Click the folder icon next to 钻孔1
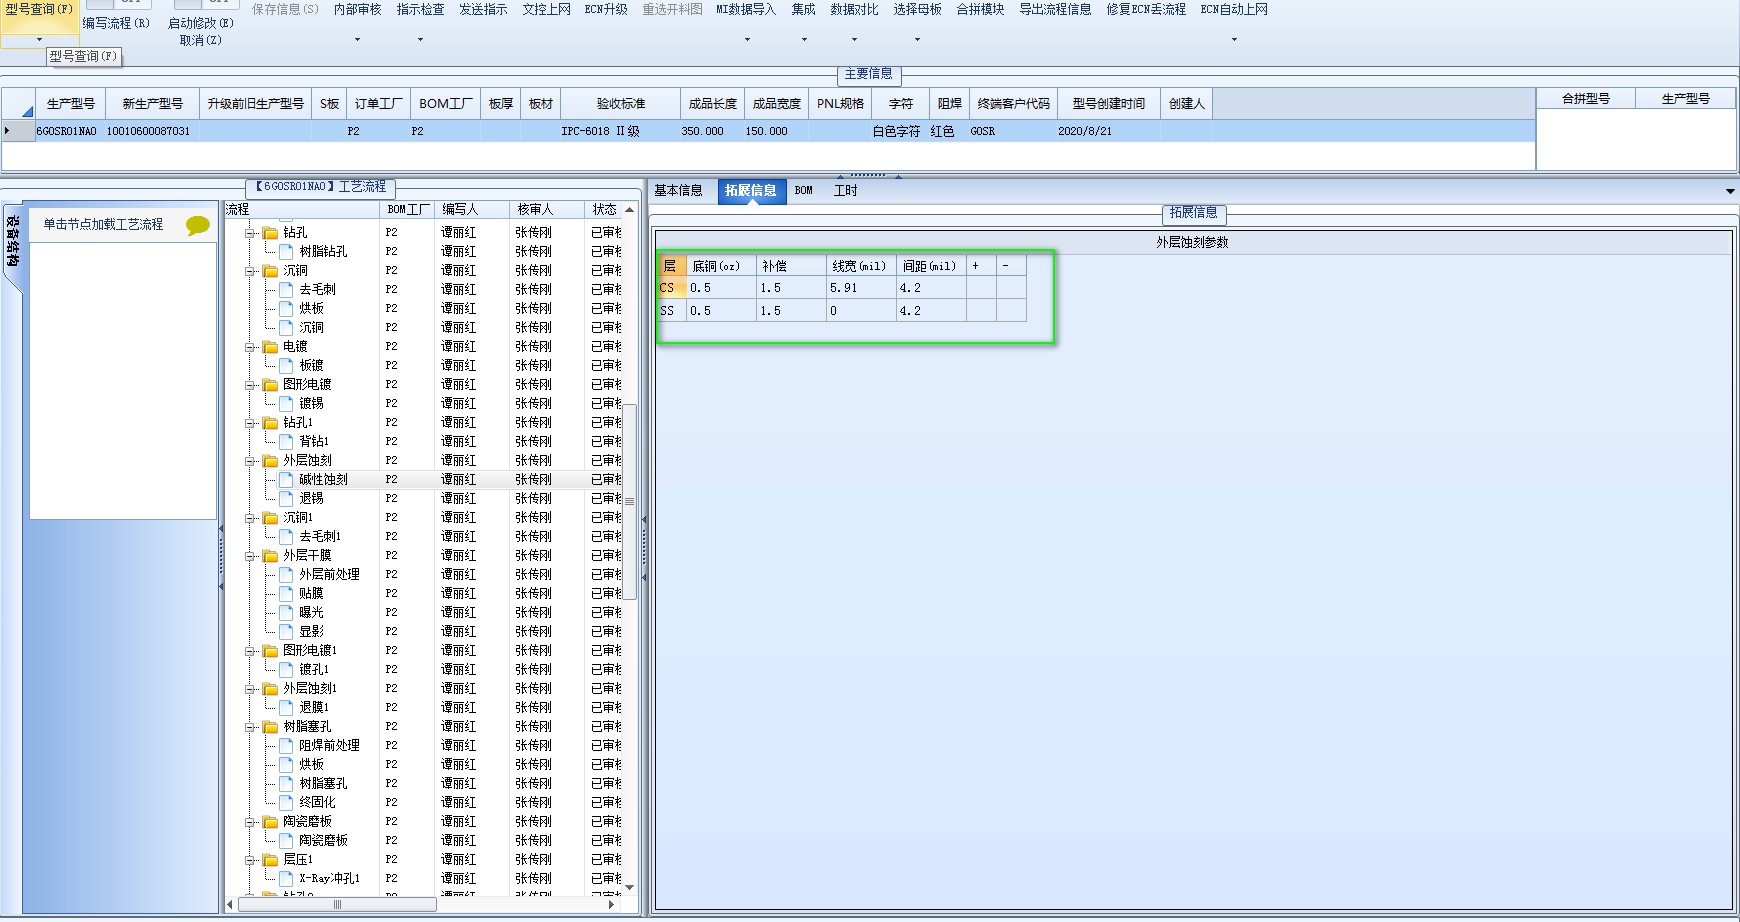 click(270, 423)
